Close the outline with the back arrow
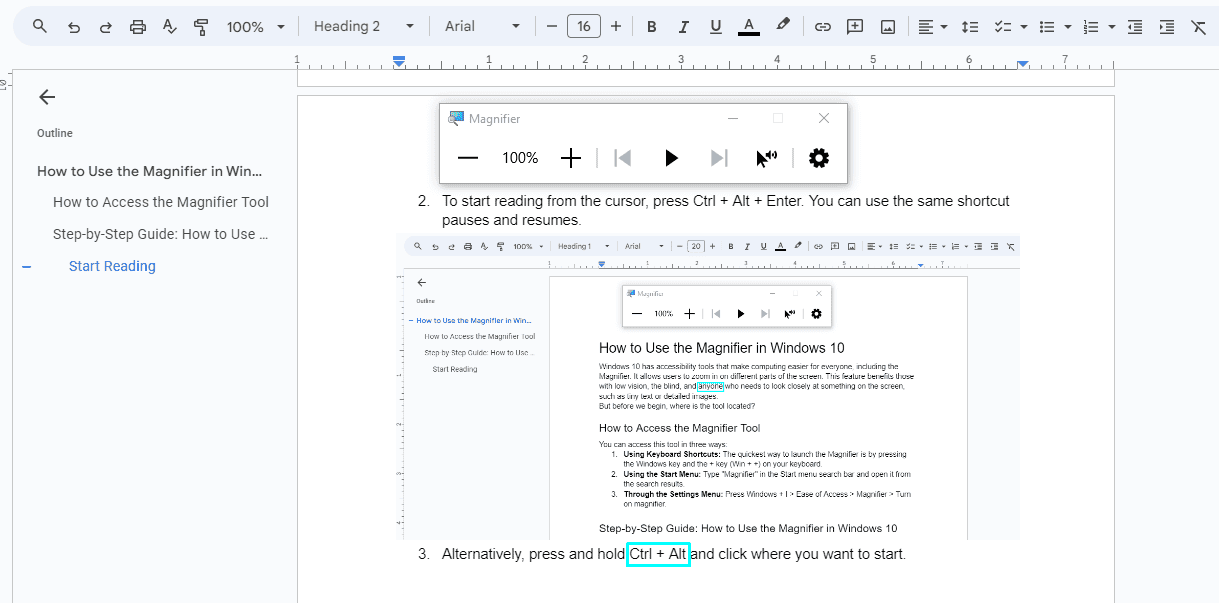 (x=47, y=97)
